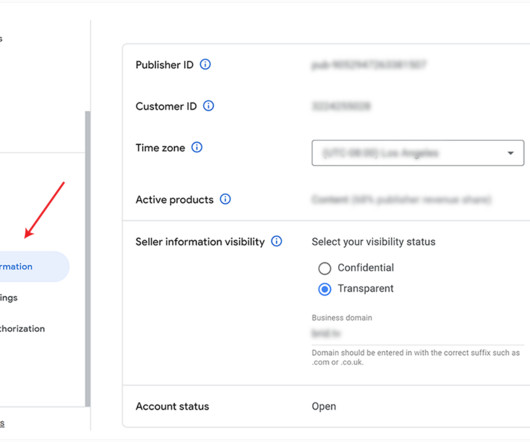Click the Confidential option label
Image resolution: width=530 pixels, height=442 pixels.
coord(366,268)
